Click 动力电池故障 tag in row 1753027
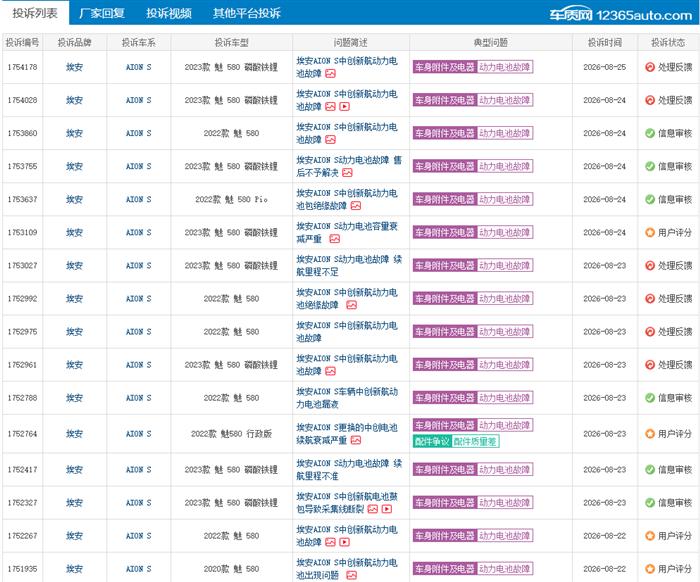Screen dimensions: 700x582 point(505,266)
